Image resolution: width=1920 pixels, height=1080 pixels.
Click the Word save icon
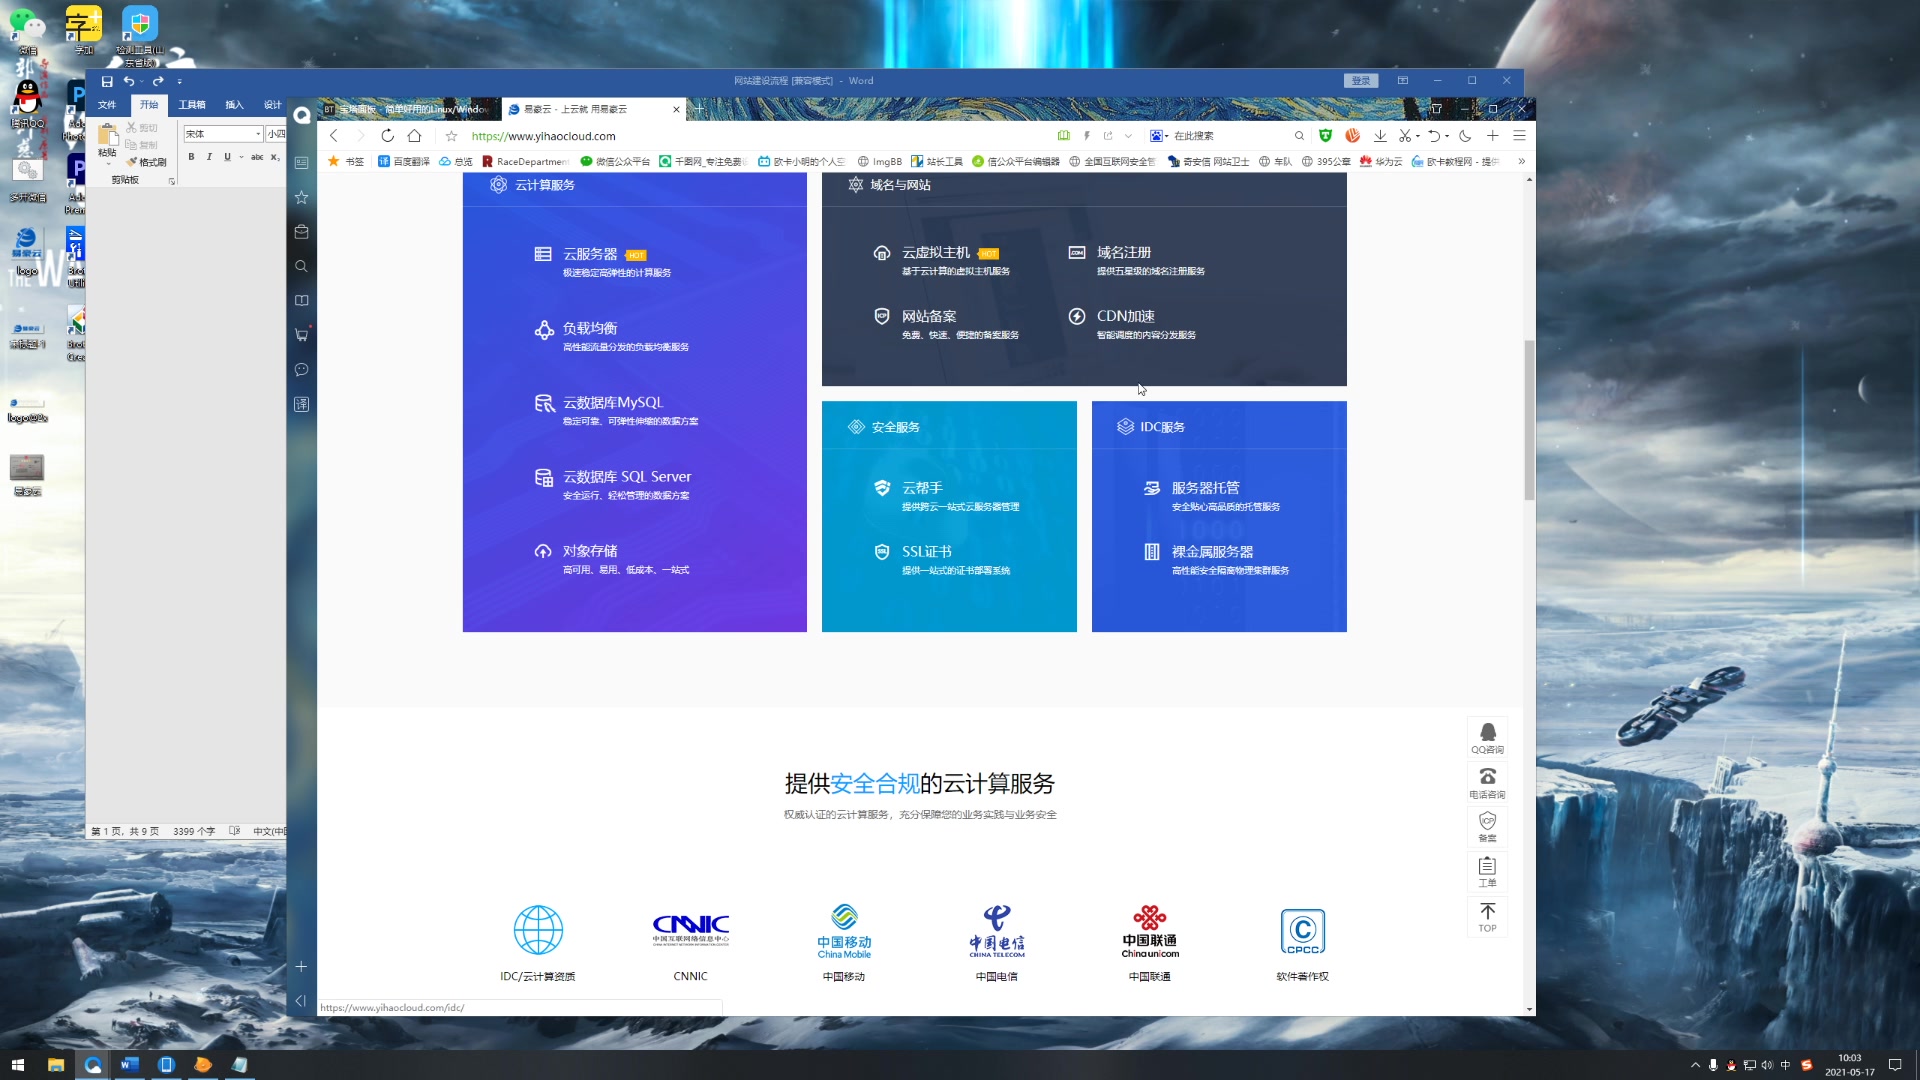(107, 81)
